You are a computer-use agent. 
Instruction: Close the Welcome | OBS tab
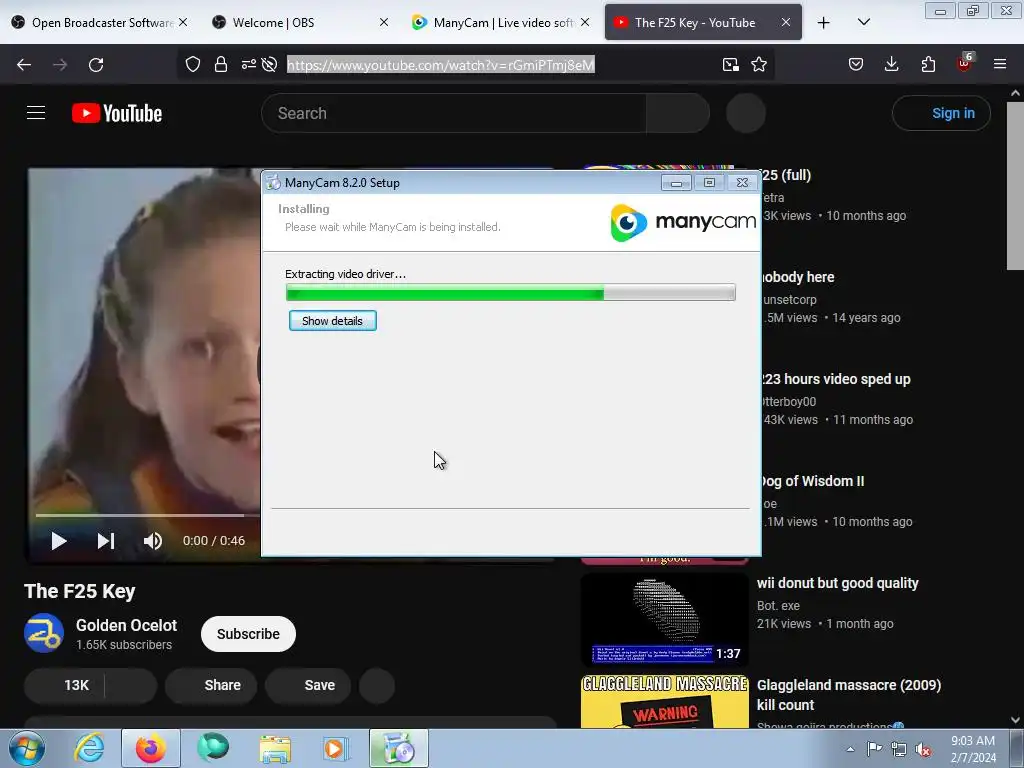384,22
